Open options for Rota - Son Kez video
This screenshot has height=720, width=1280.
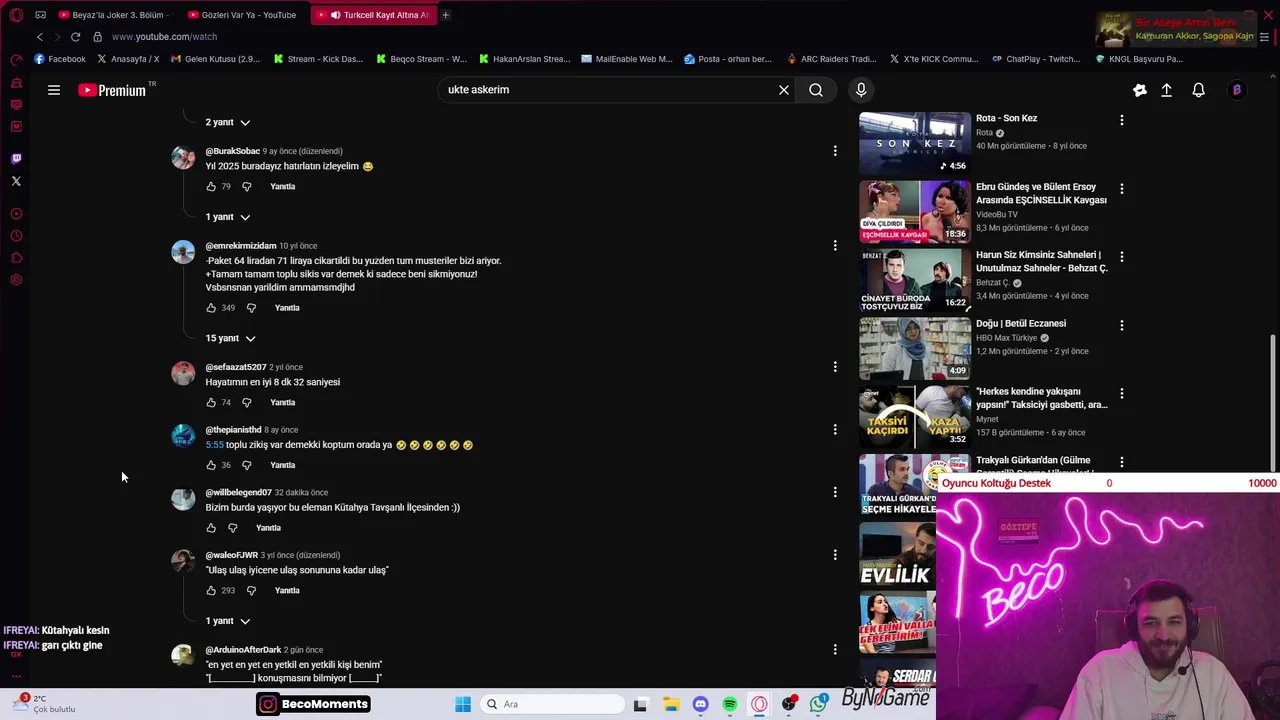pos(1121,120)
